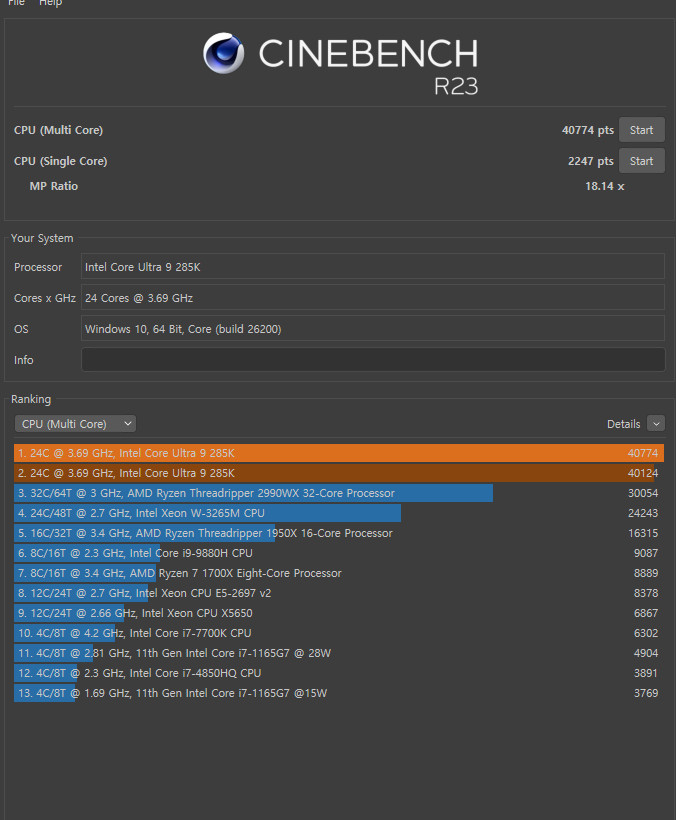Open the Help menu

tap(50, 3)
